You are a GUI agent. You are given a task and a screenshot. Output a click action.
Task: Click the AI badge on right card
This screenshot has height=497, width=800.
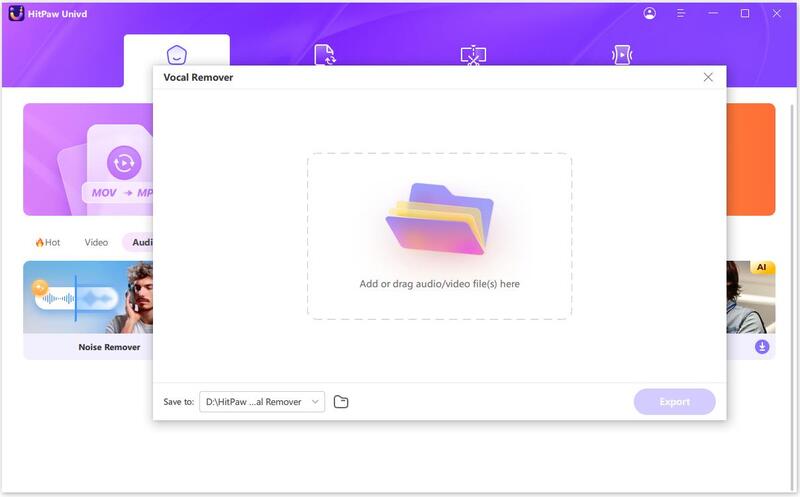pyautogui.click(x=762, y=267)
